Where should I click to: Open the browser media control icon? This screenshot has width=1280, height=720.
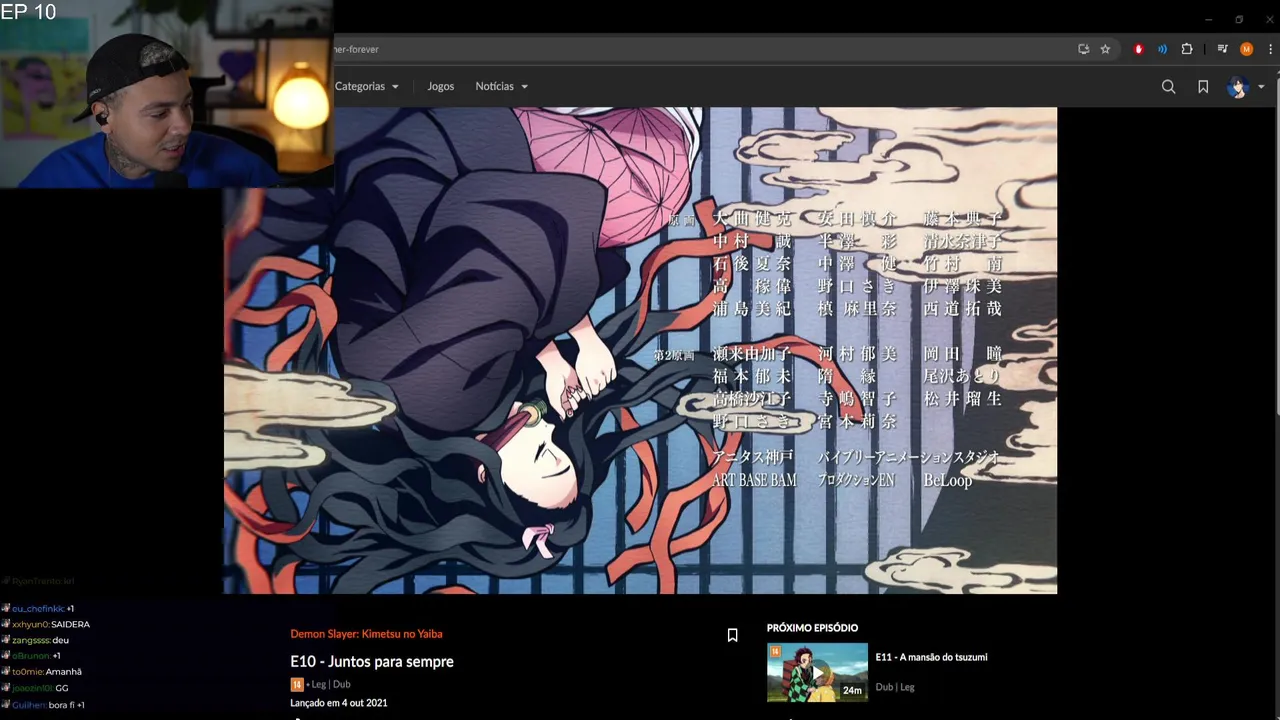coord(1222,49)
